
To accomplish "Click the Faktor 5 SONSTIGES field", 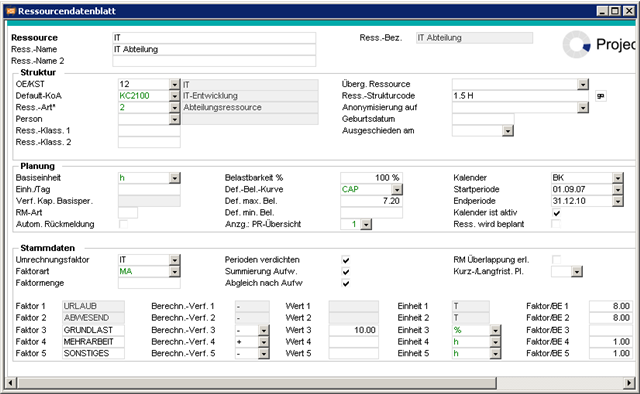I will click(93, 354).
